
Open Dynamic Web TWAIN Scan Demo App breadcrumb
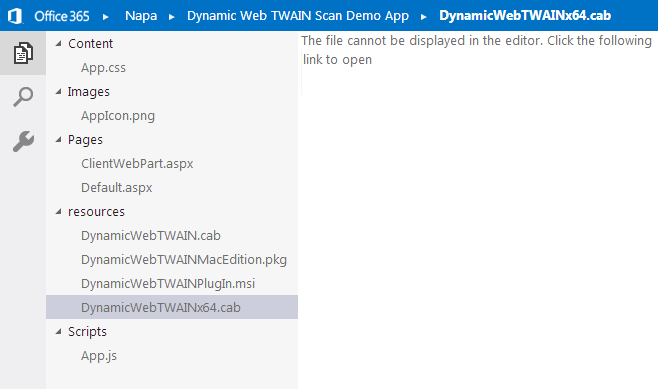pyautogui.click(x=298, y=16)
